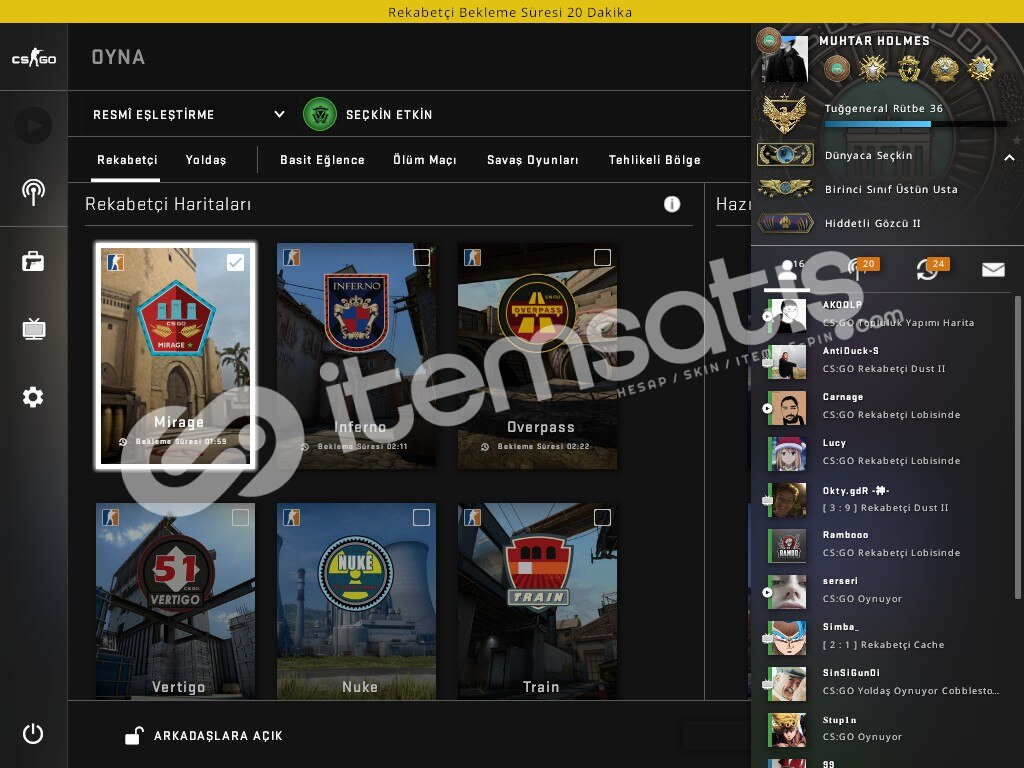This screenshot has height=768, width=1024.
Task: Switch to the Savaş Oyunları tab
Action: 532,160
